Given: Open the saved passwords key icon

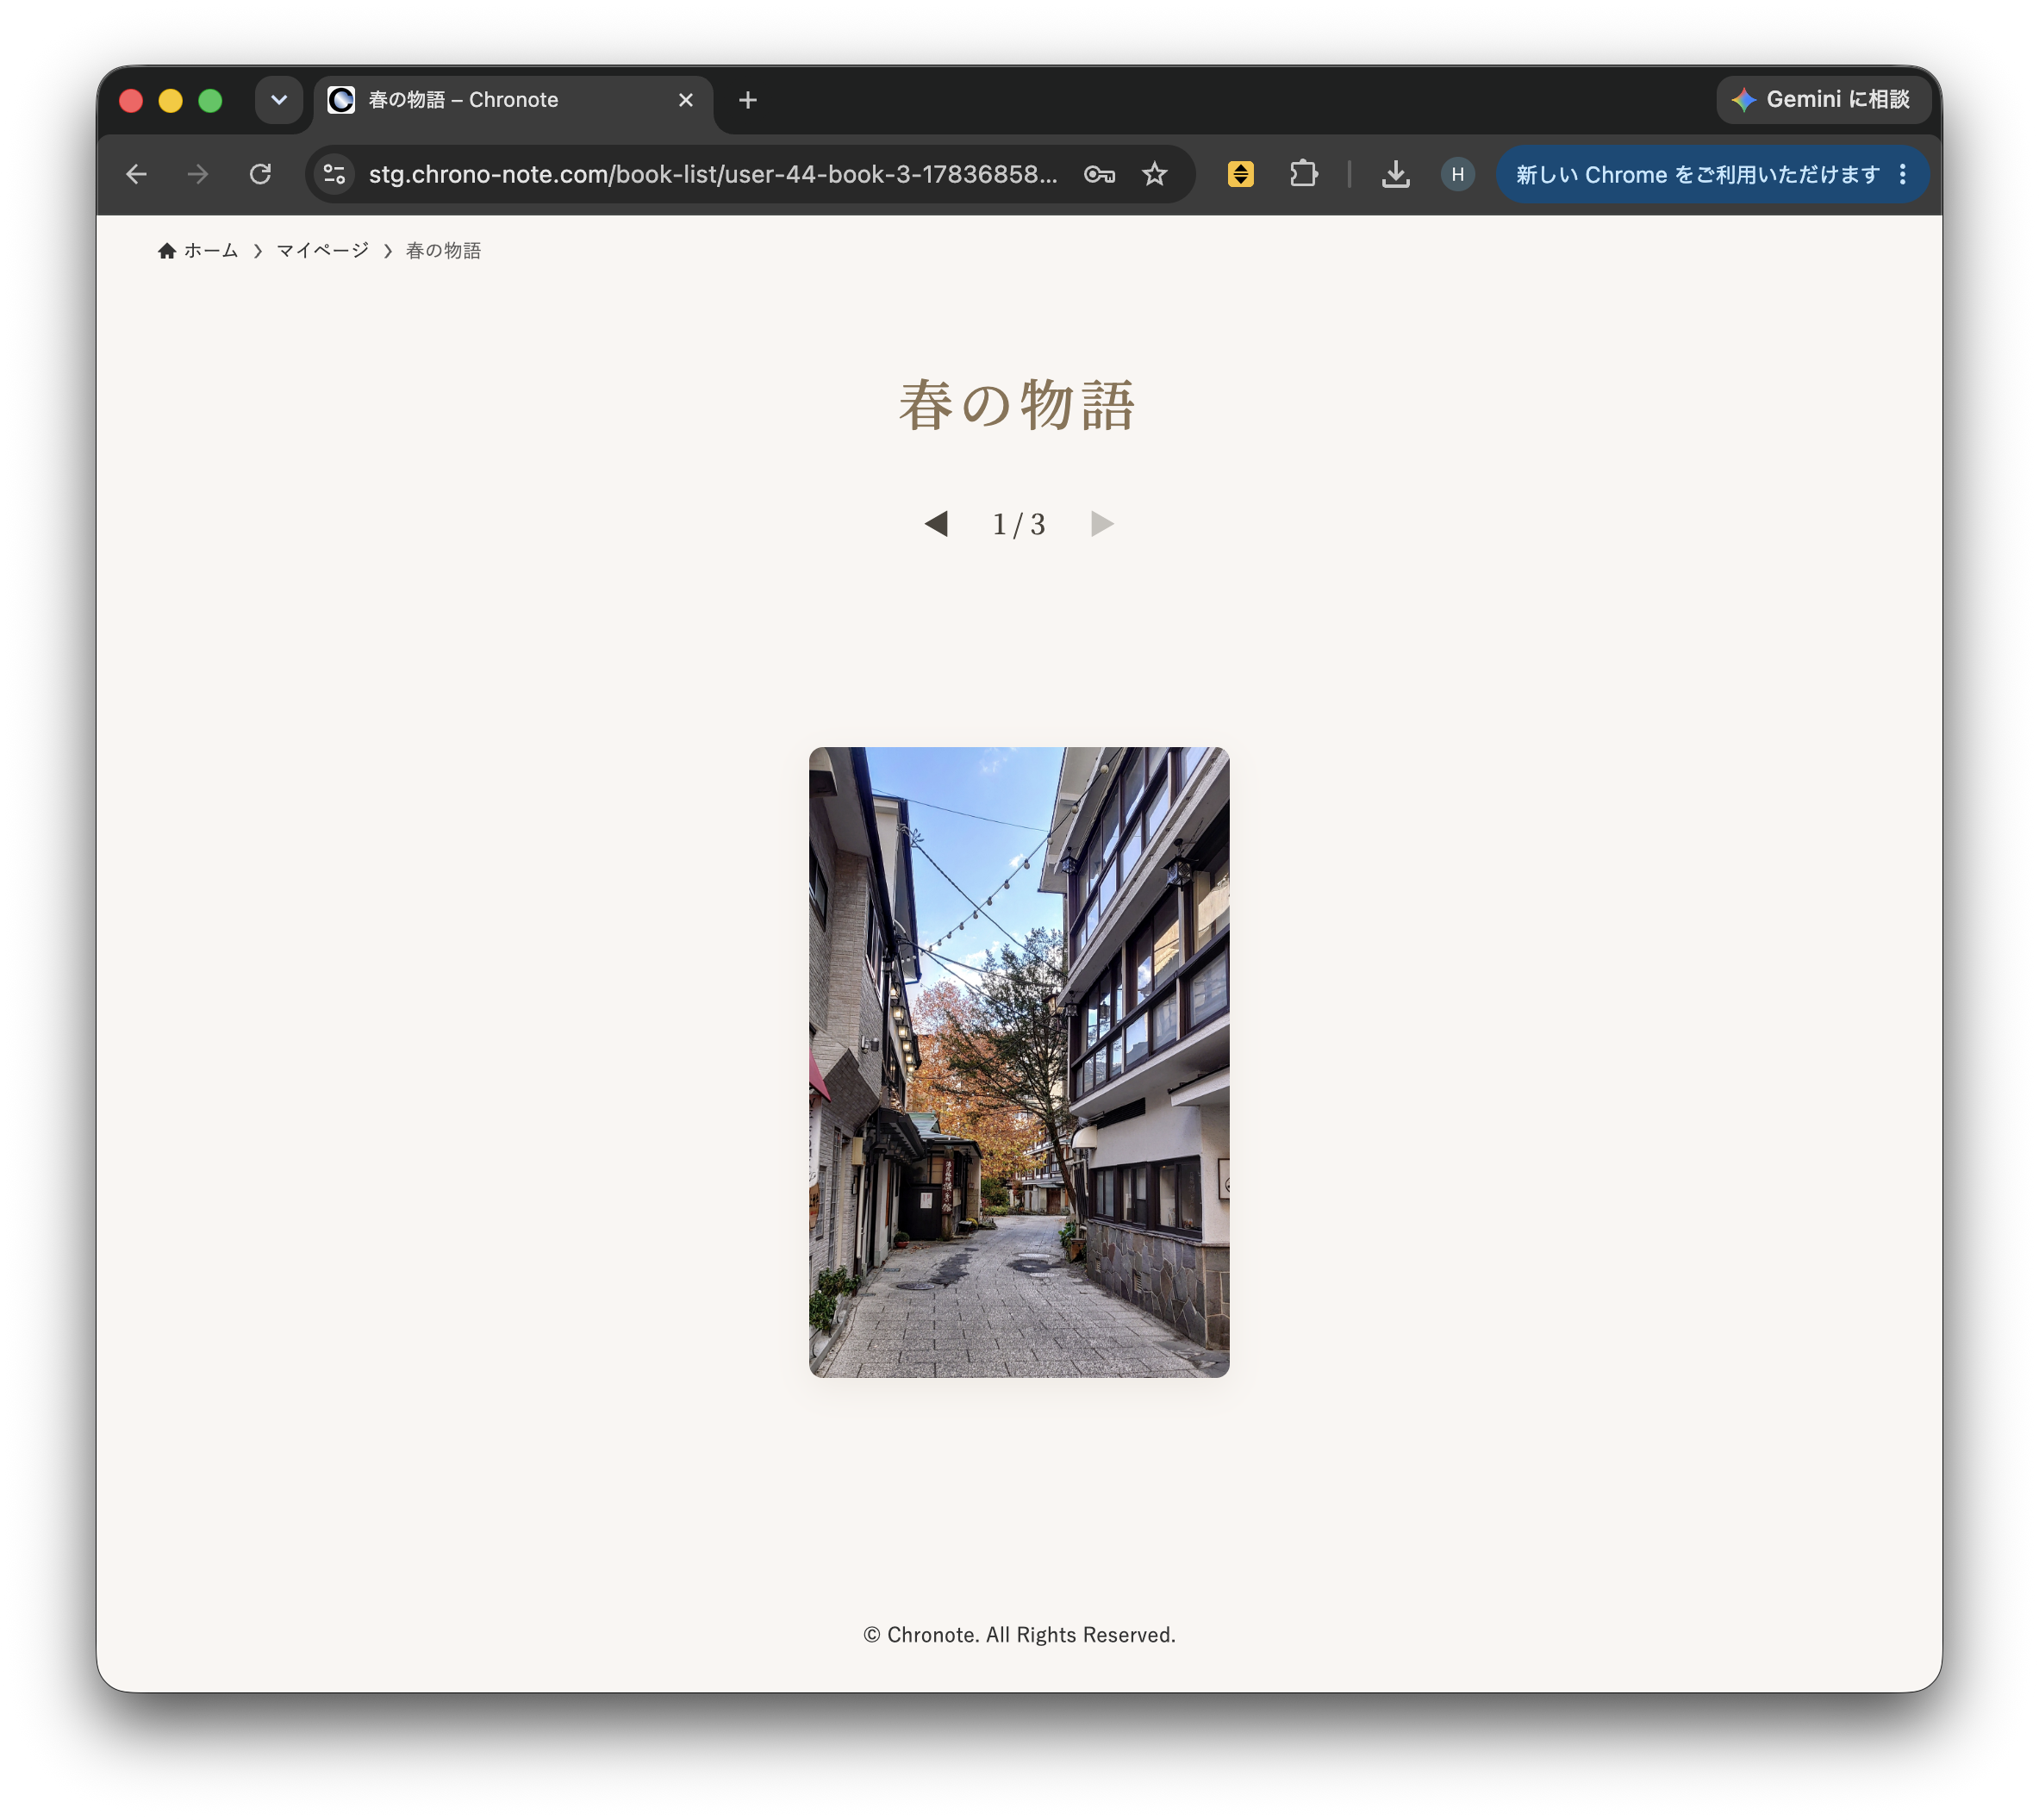Looking at the screenshot, I should 1099,174.
